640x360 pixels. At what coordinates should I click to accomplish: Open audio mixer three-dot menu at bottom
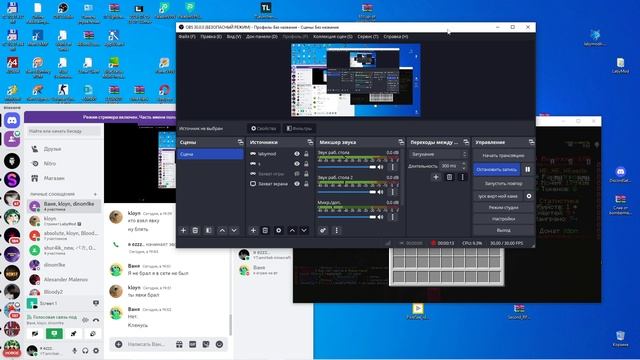[336, 231]
